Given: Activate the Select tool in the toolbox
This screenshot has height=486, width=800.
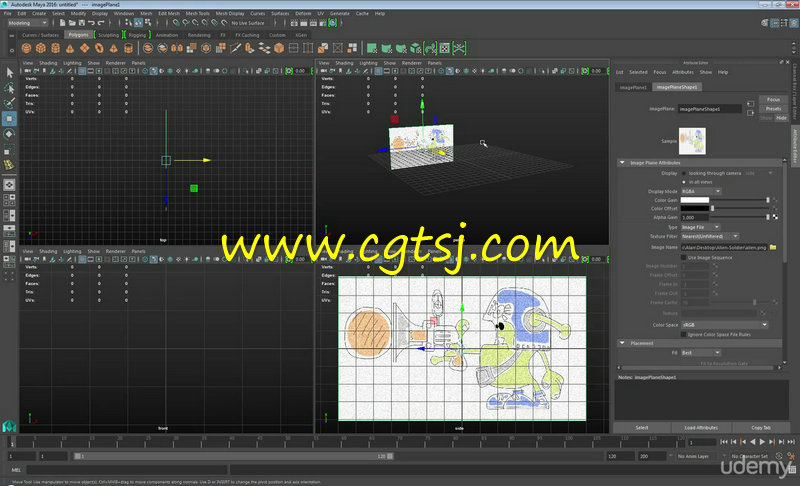Looking at the screenshot, I should click(9, 72).
